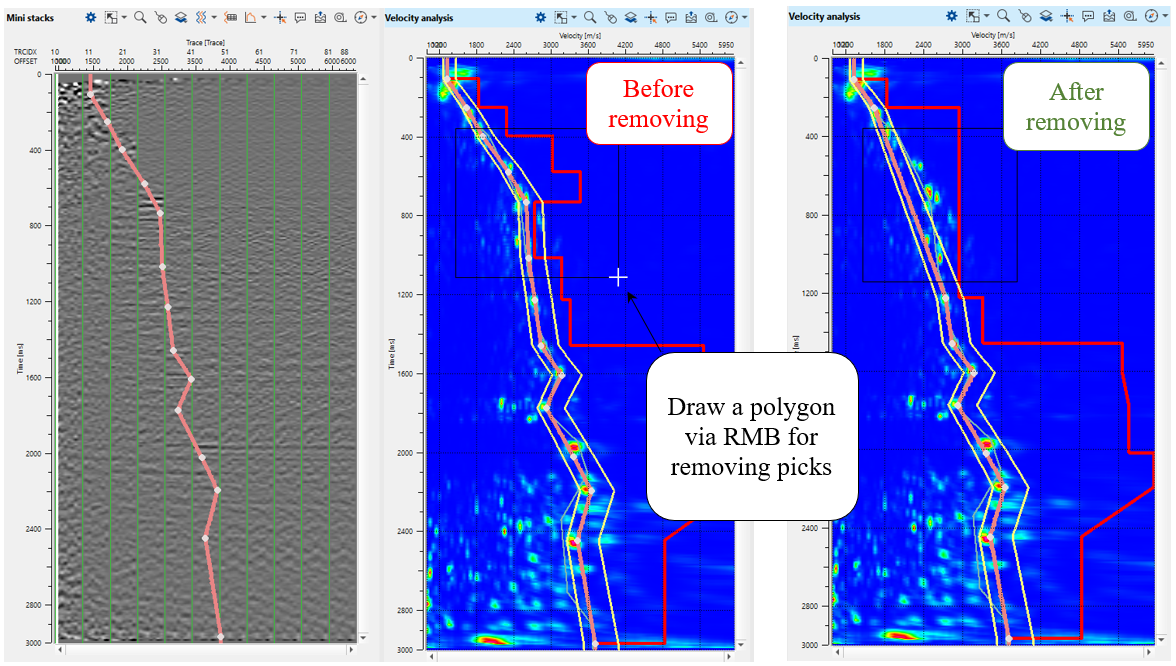Expand wiggle display dropdown arrow in Mini stacks
Image resolution: width=1176 pixels, height=666 pixels.
(x=214, y=17)
